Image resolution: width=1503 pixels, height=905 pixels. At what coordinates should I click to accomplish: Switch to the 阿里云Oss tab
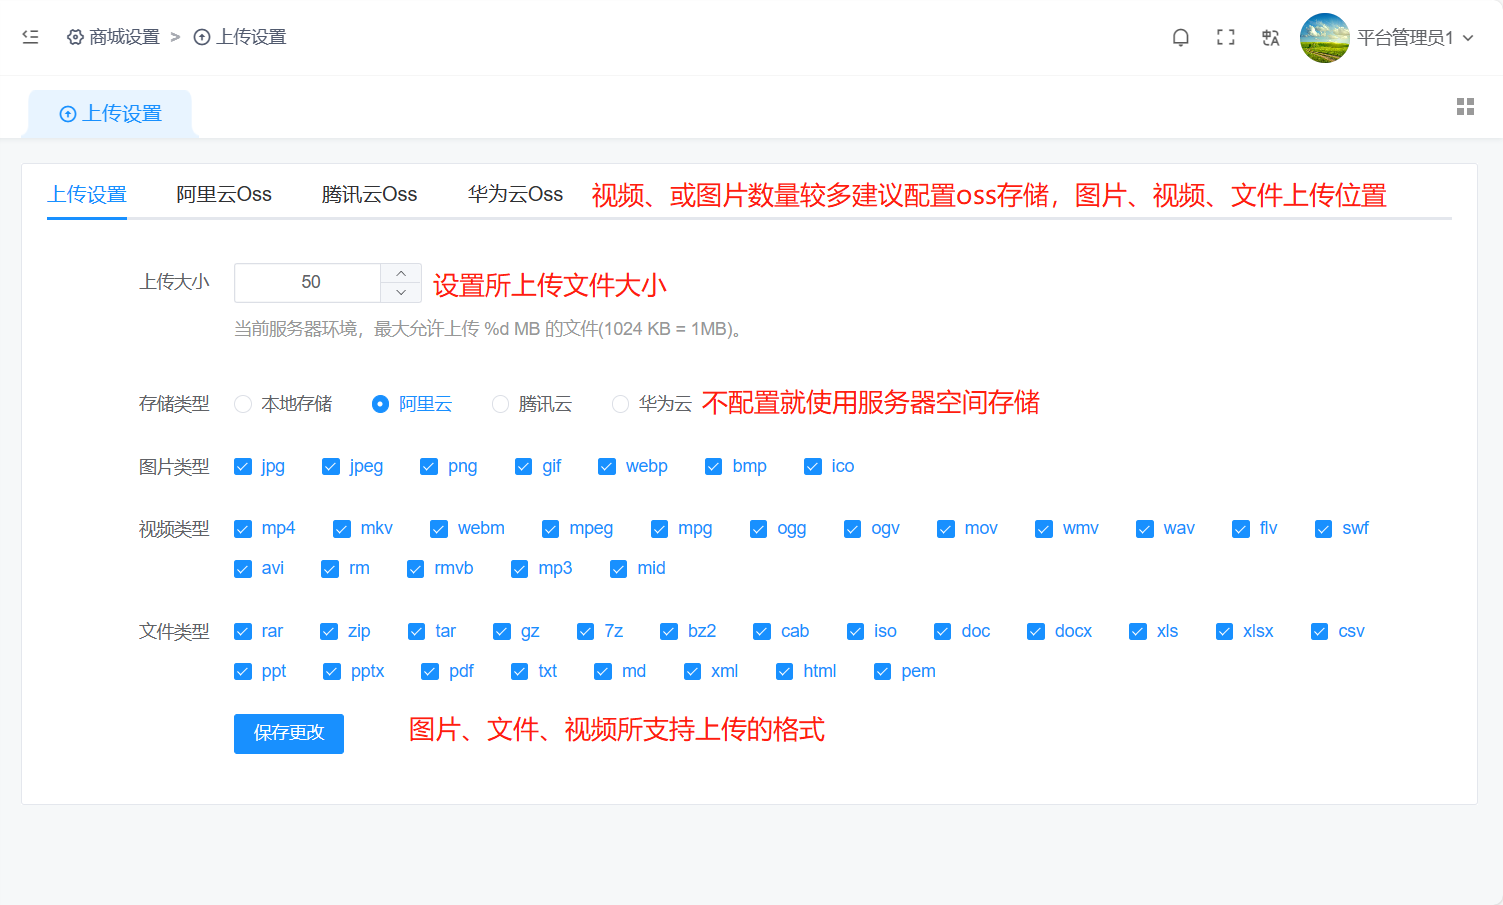tap(224, 194)
